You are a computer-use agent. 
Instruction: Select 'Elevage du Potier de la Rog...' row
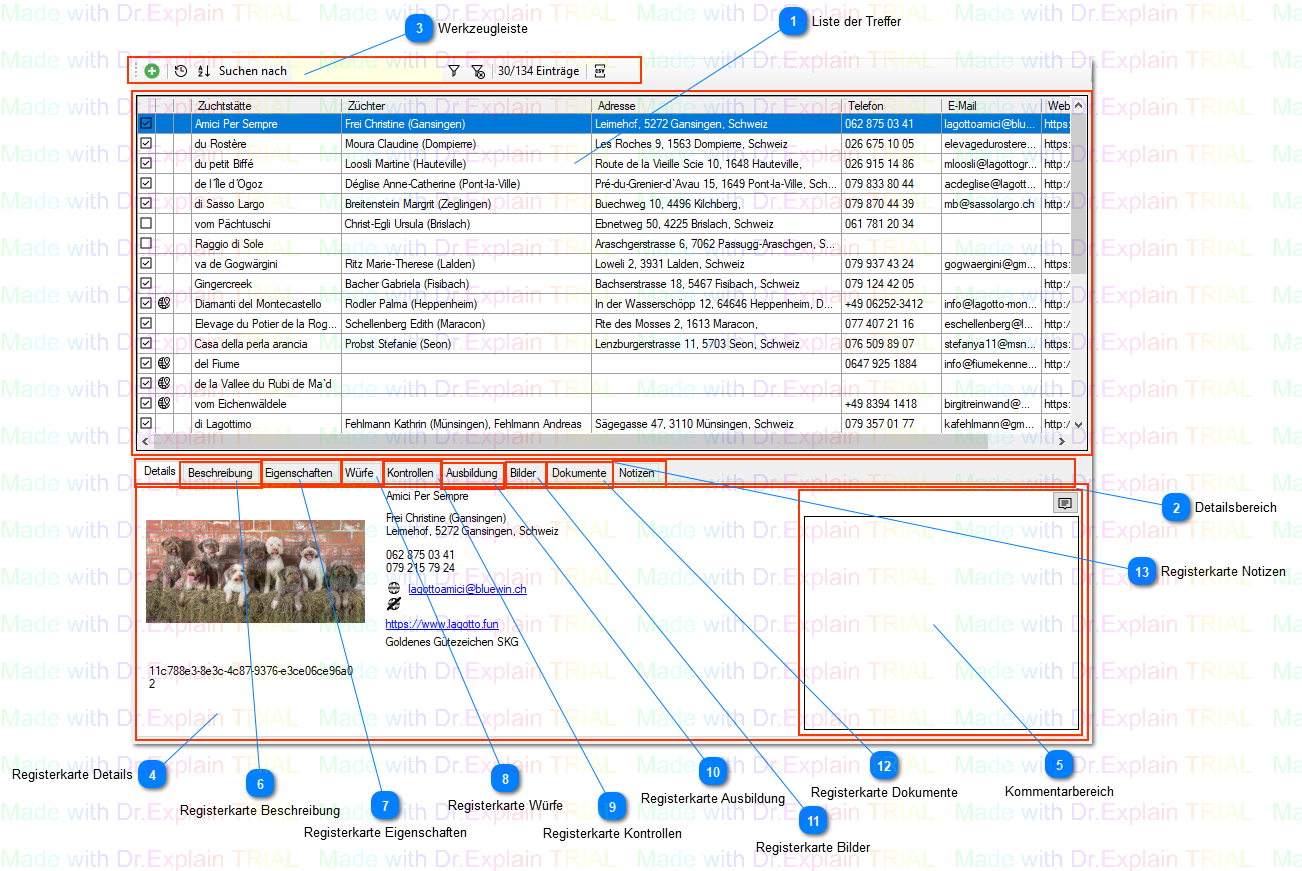(x=604, y=324)
